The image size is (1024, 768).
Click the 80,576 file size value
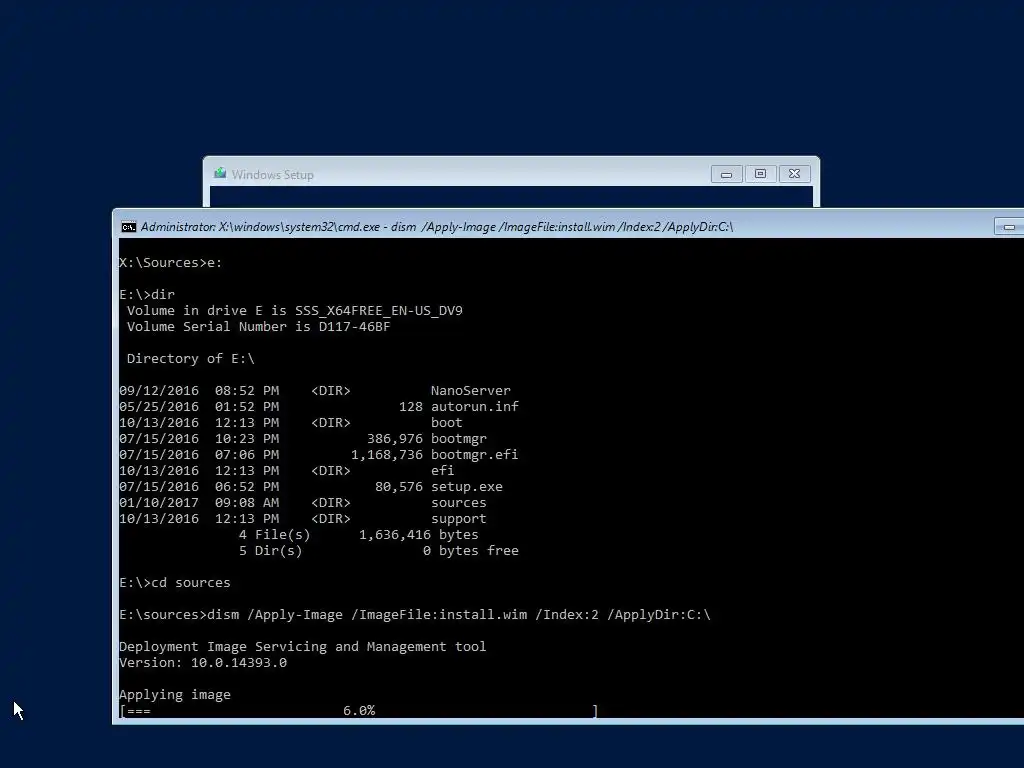[x=398, y=487]
